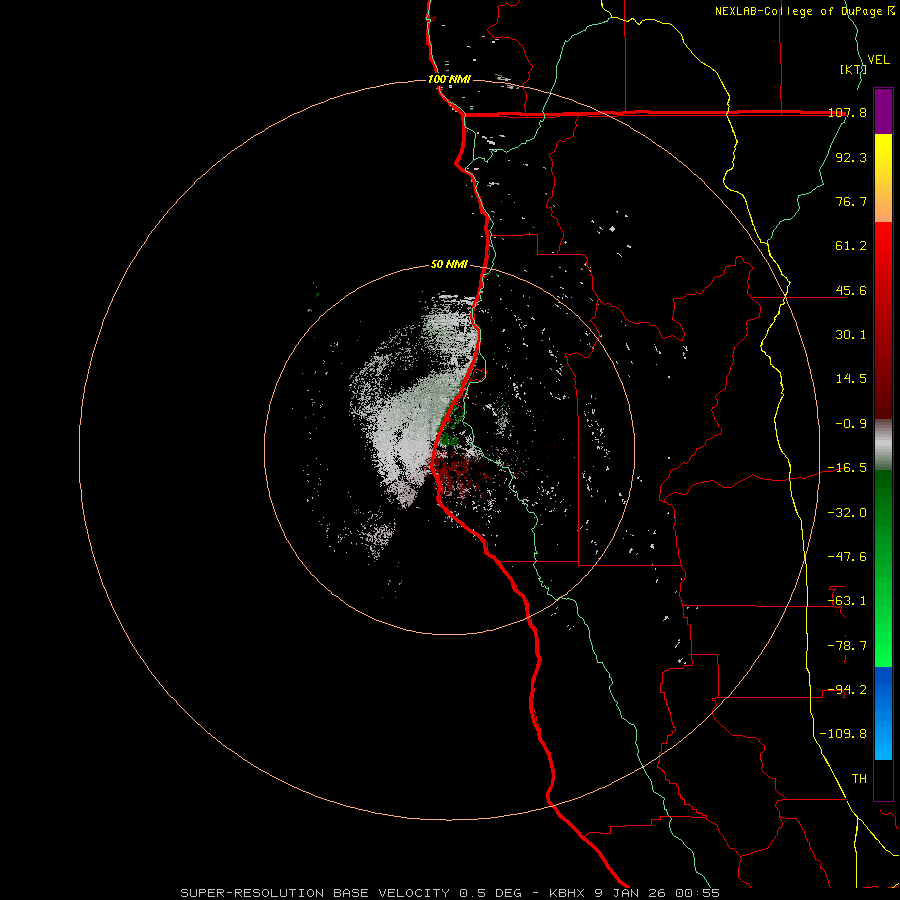This screenshot has height=900, width=900.
Task: Select the 45.6 velocity scale value
Action: (851, 290)
